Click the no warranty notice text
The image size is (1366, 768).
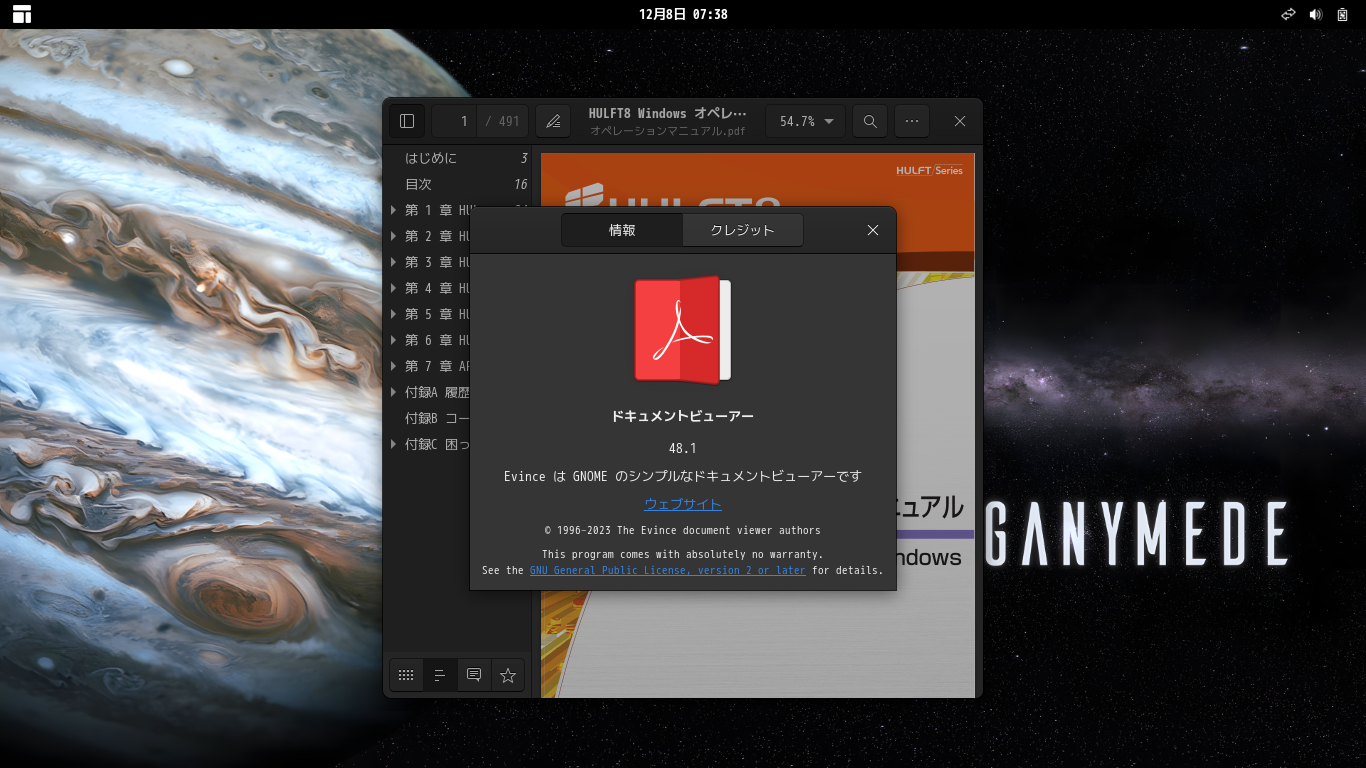pos(683,554)
